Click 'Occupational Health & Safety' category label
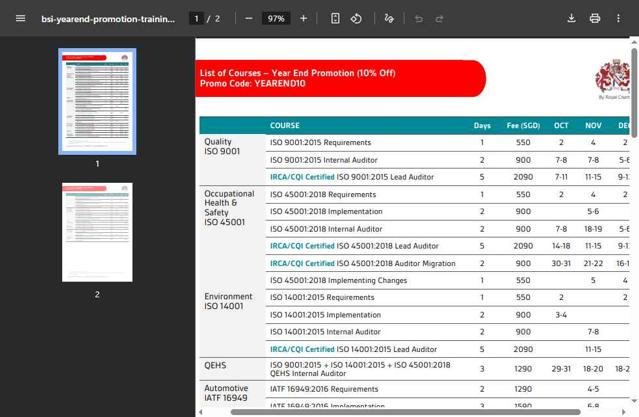The height and width of the screenshot is (417, 639). (229, 203)
